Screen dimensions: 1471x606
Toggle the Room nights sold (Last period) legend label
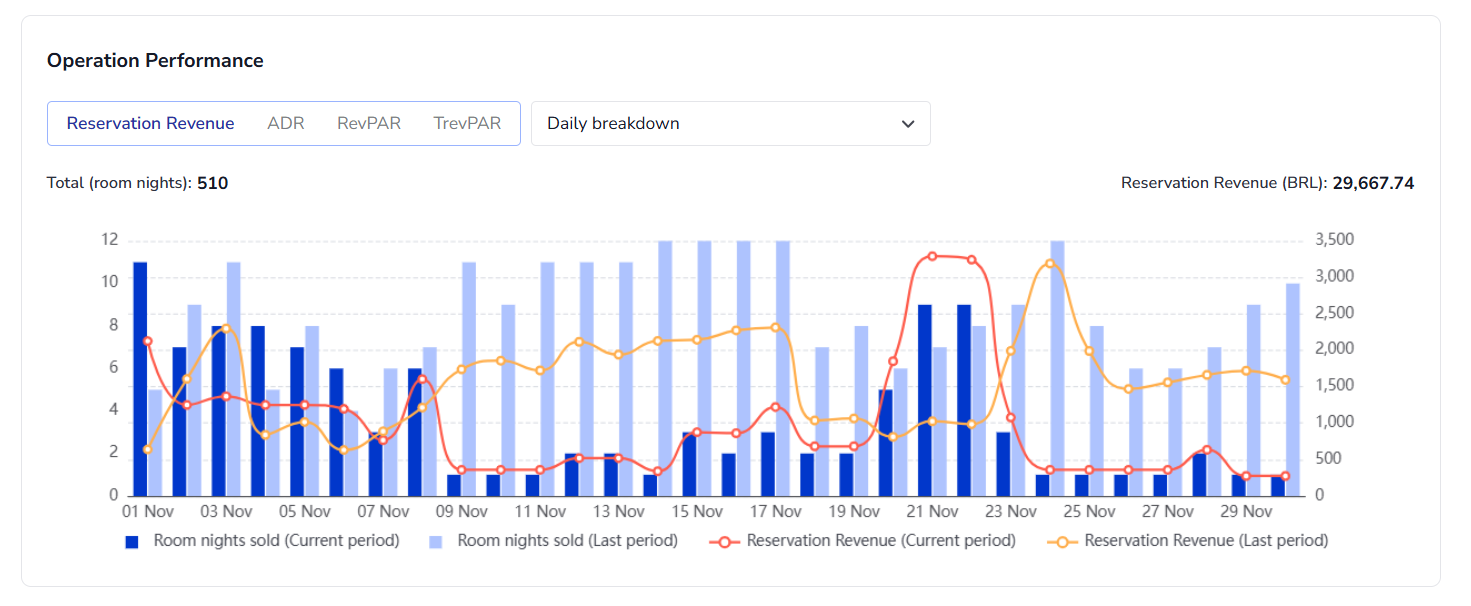(567, 541)
